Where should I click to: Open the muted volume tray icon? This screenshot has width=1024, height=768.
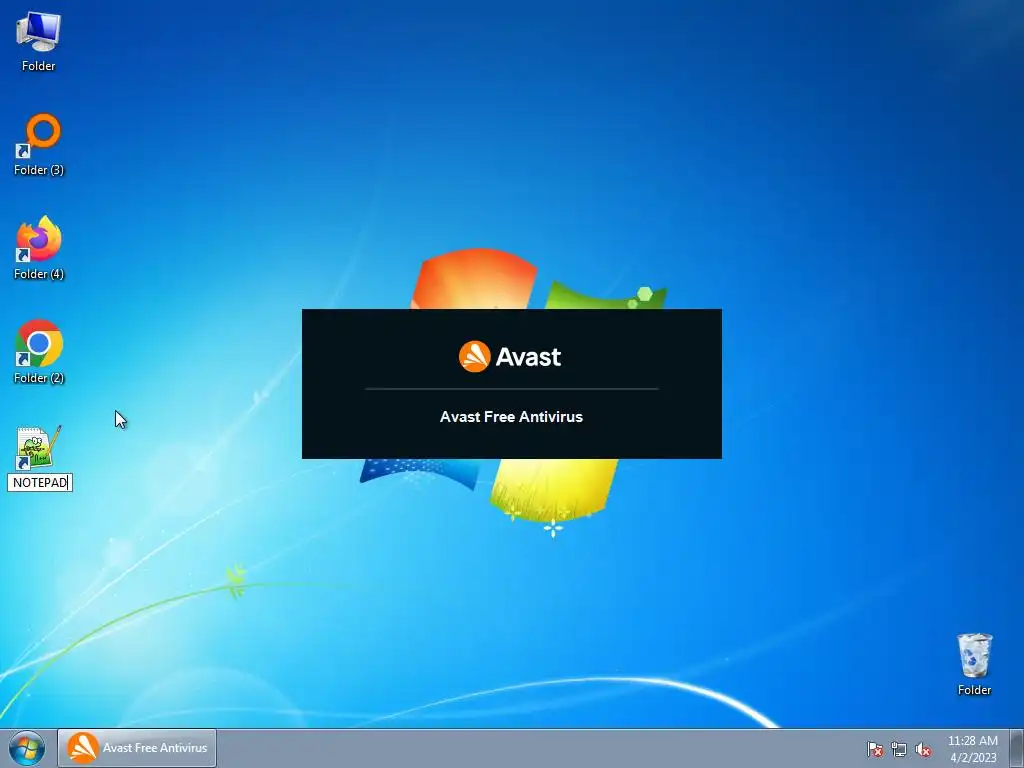pos(923,750)
